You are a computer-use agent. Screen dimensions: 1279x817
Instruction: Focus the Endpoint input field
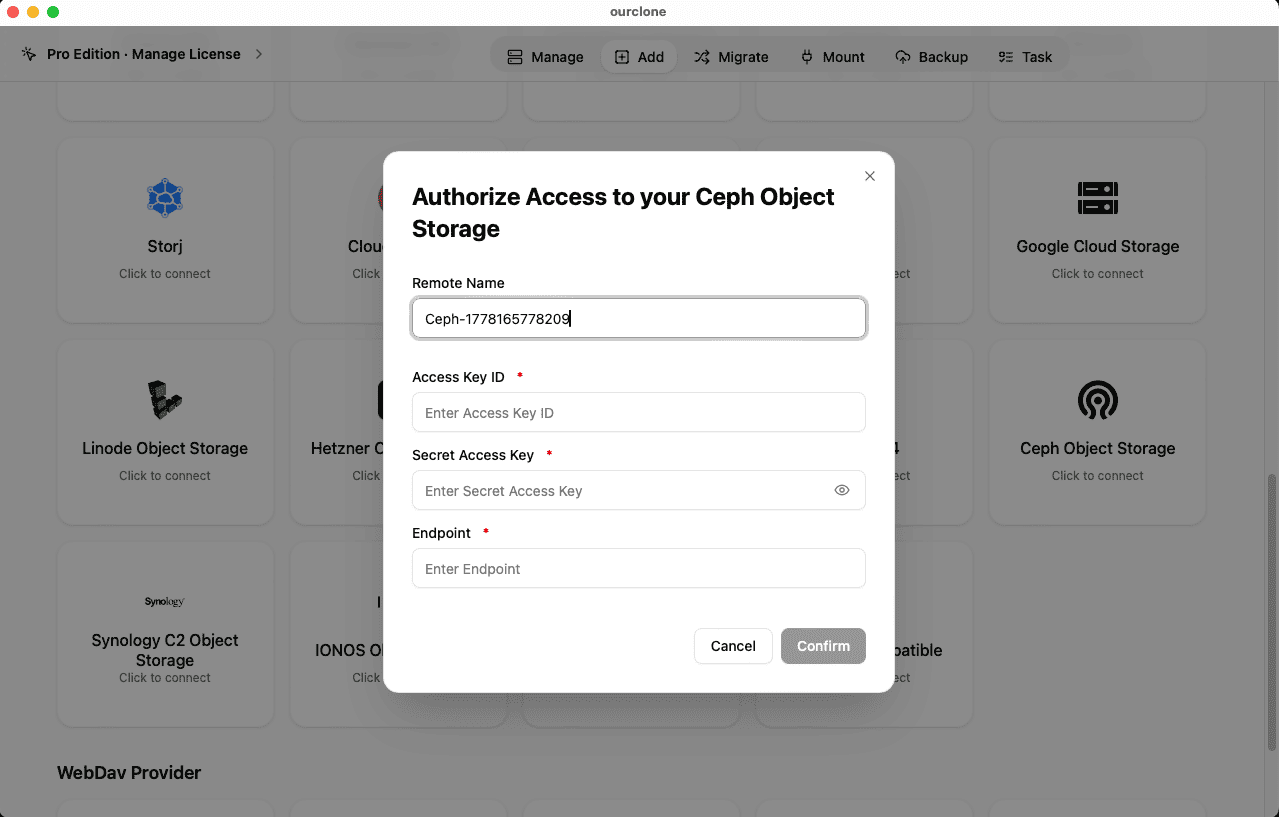[639, 568]
